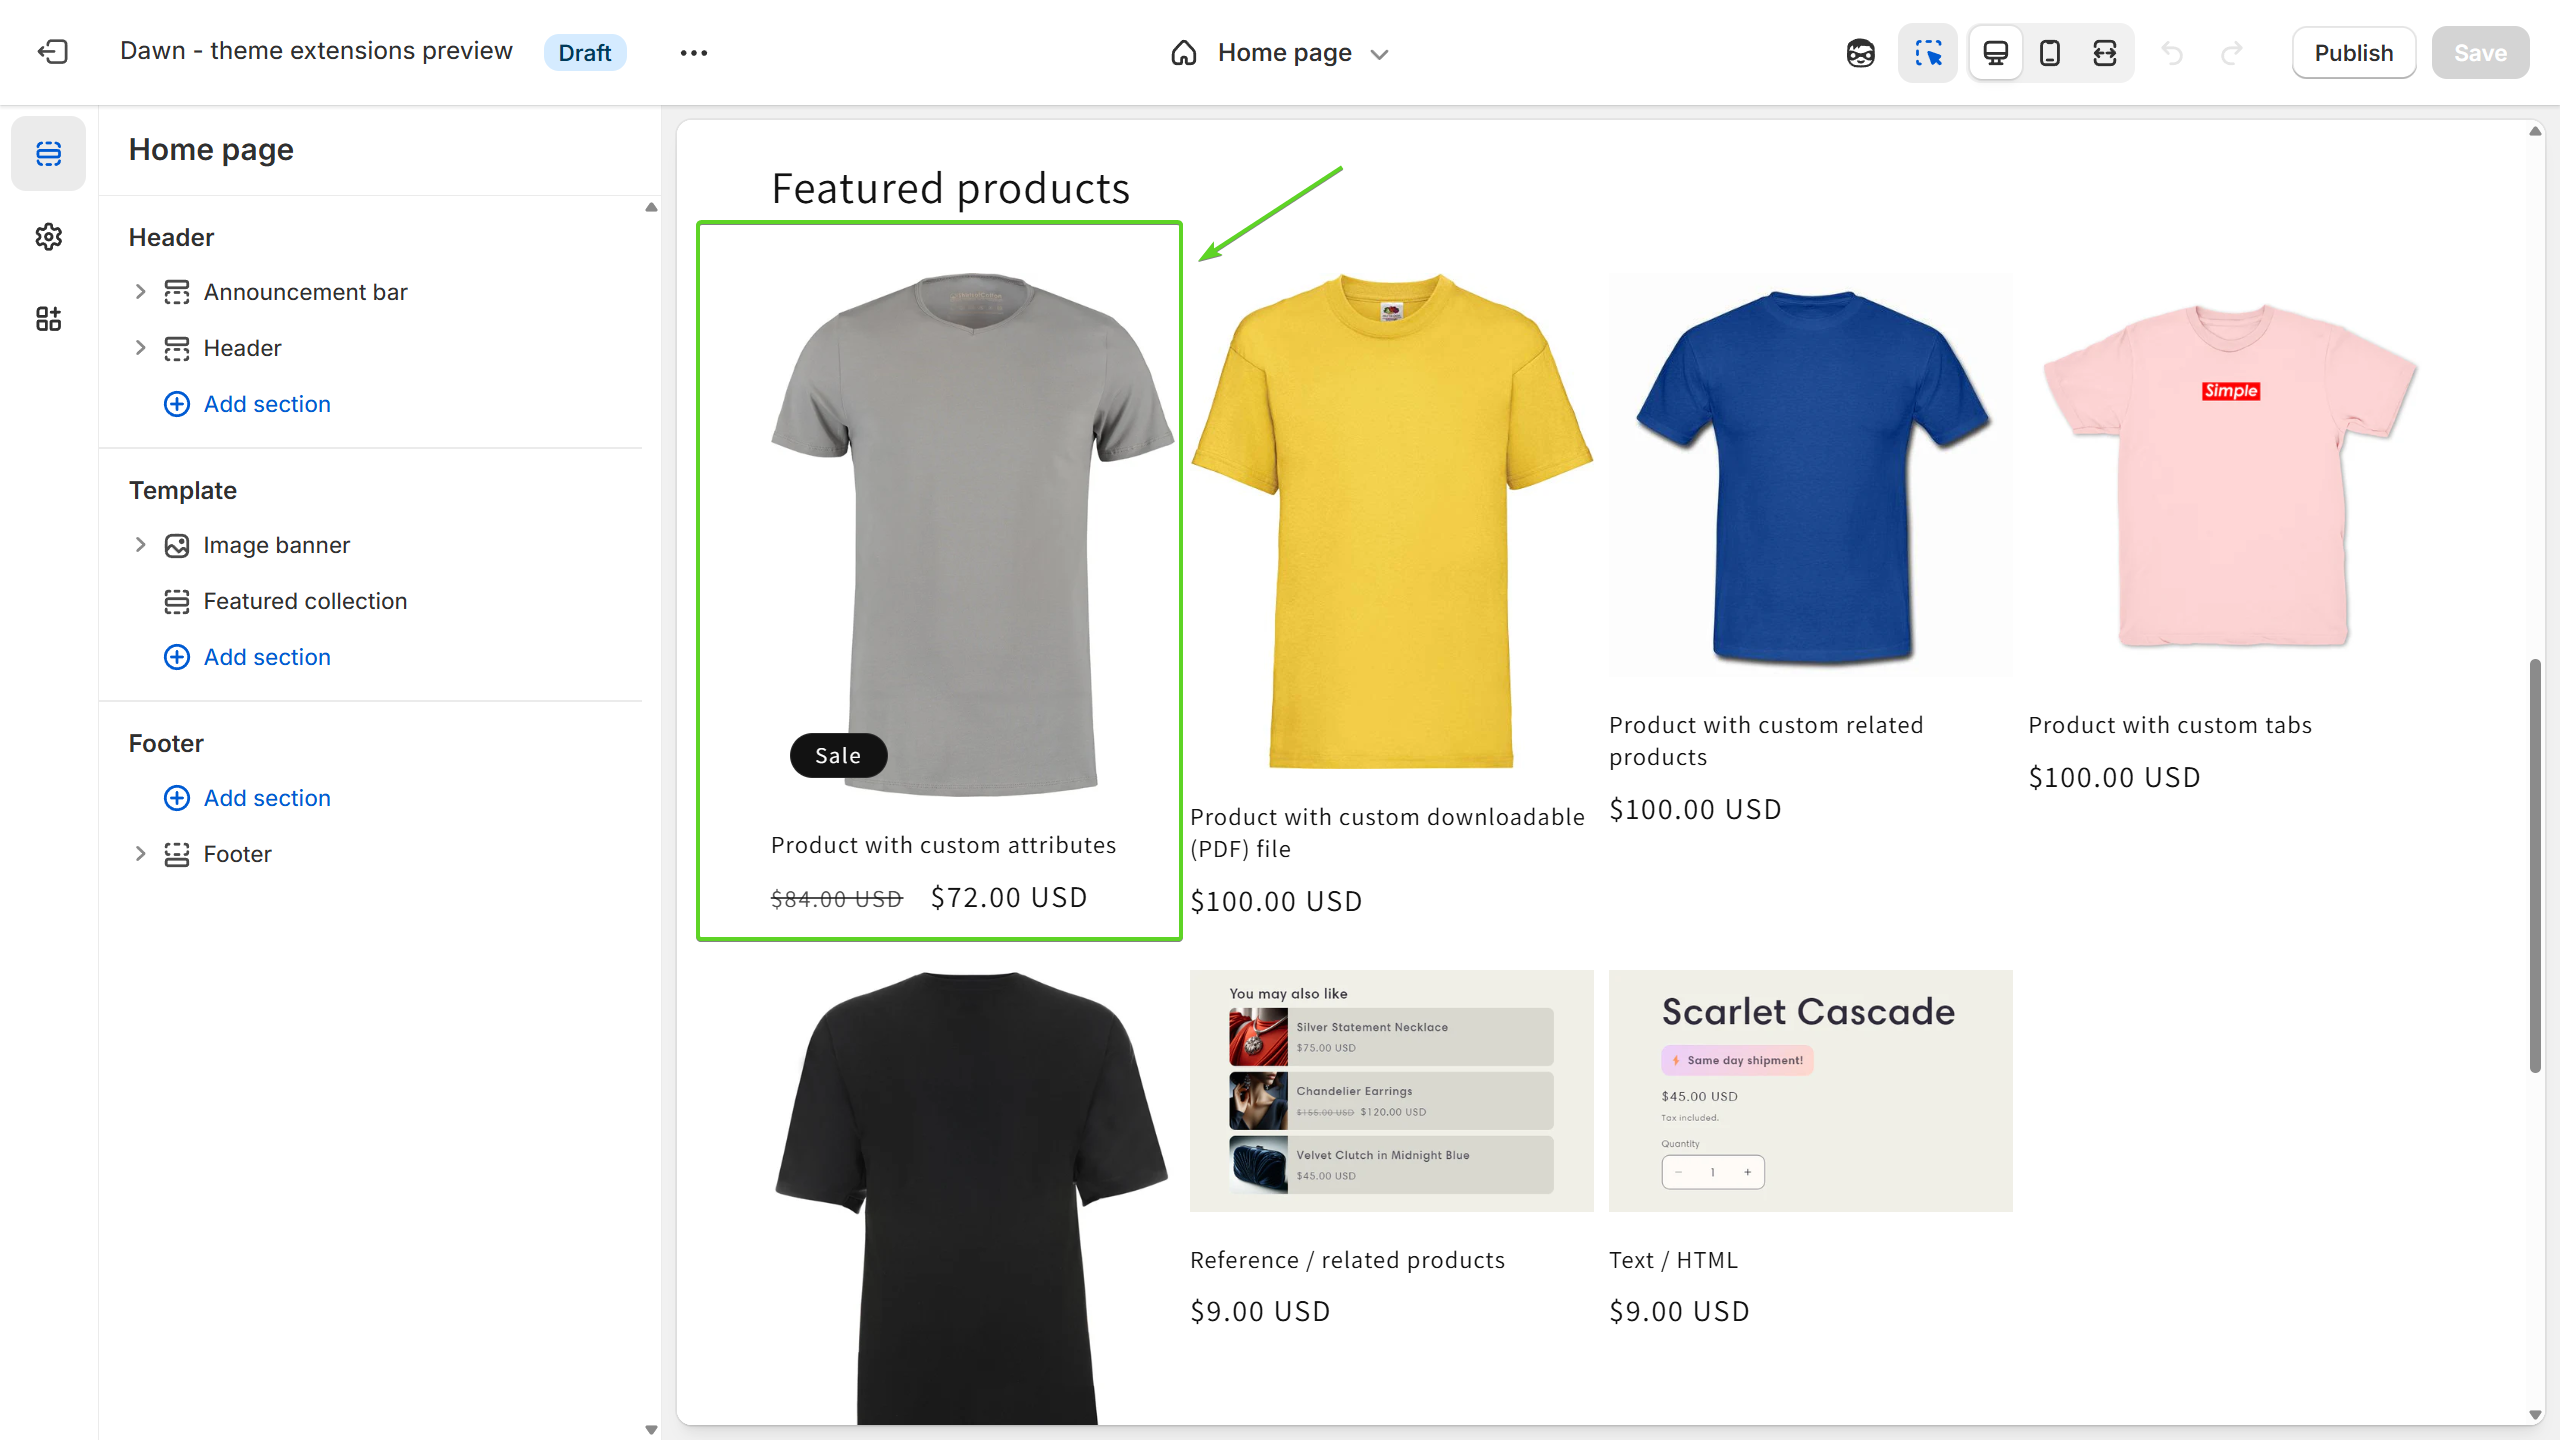Image resolution: width=2560 pixels, height=1440 pixels.
Task: Click the Publish button
Action: [2353, 53]
